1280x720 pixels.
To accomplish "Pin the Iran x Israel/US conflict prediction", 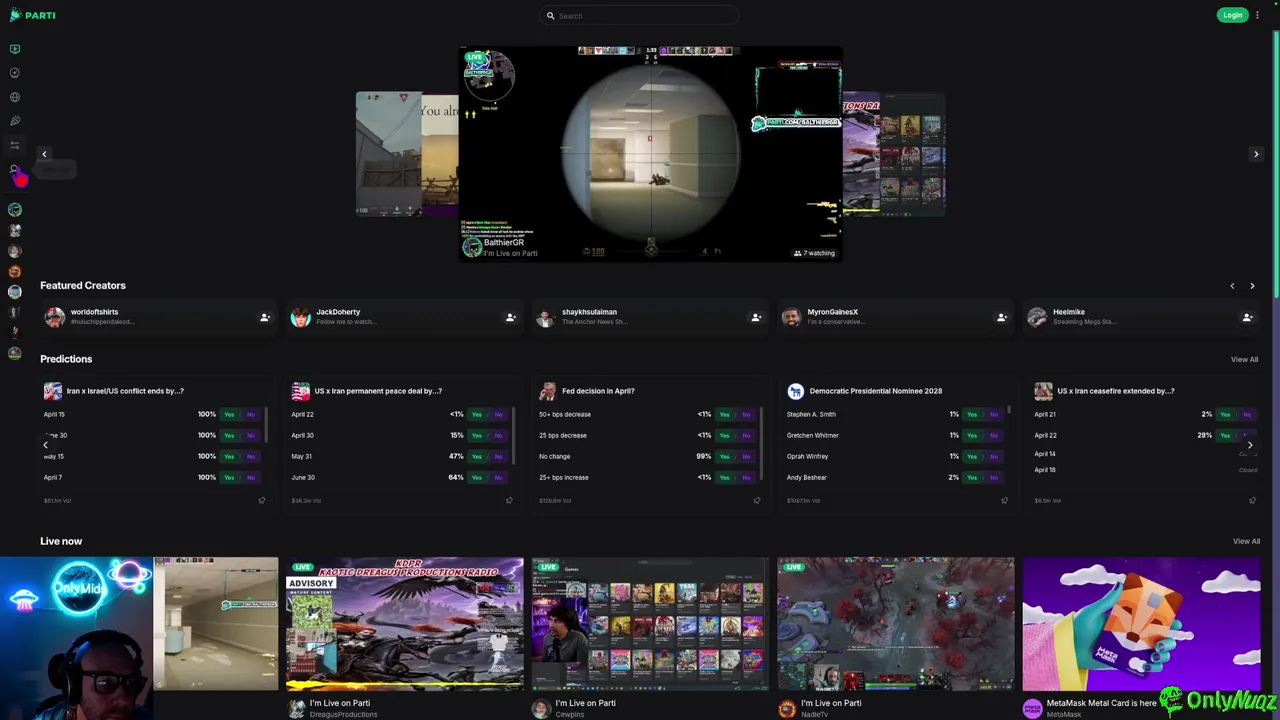I will tap(262, 500).
